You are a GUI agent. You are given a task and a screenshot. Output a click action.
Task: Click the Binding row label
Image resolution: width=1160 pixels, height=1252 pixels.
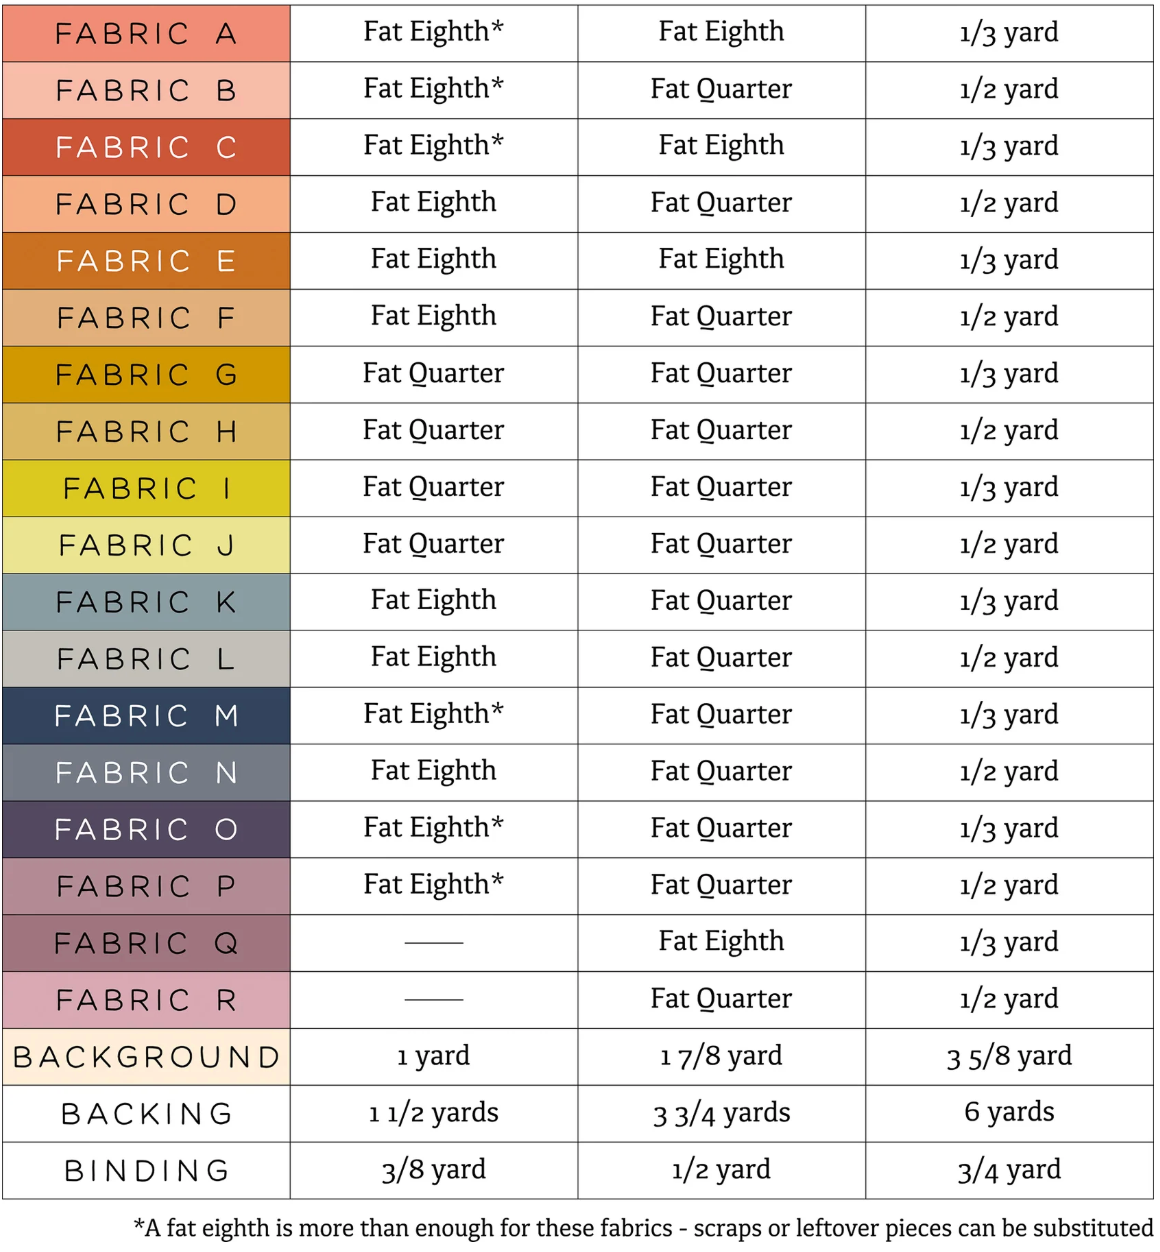[146, 1171]
